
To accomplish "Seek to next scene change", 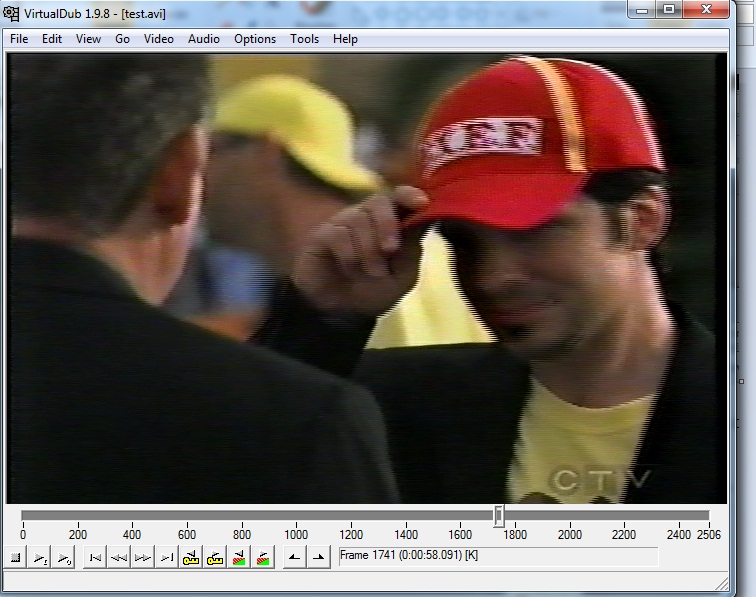I will [263, 557].
